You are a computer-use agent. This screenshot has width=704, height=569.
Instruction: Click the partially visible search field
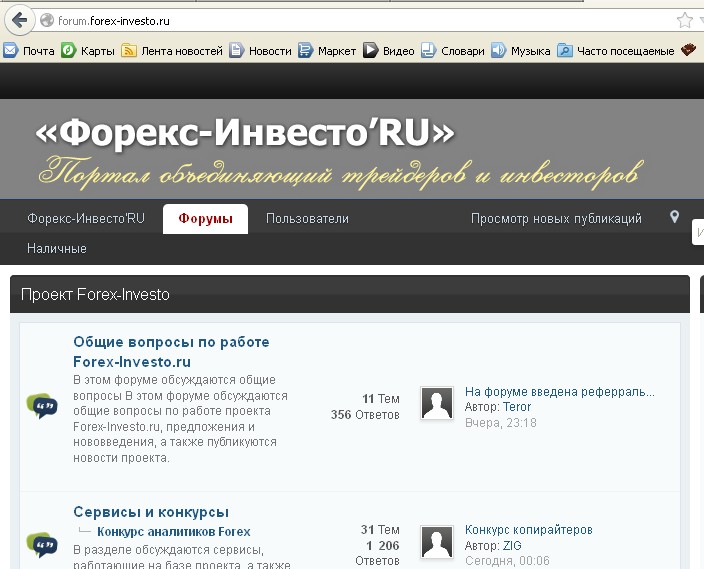pyautogui.click(x=698, y=232)
